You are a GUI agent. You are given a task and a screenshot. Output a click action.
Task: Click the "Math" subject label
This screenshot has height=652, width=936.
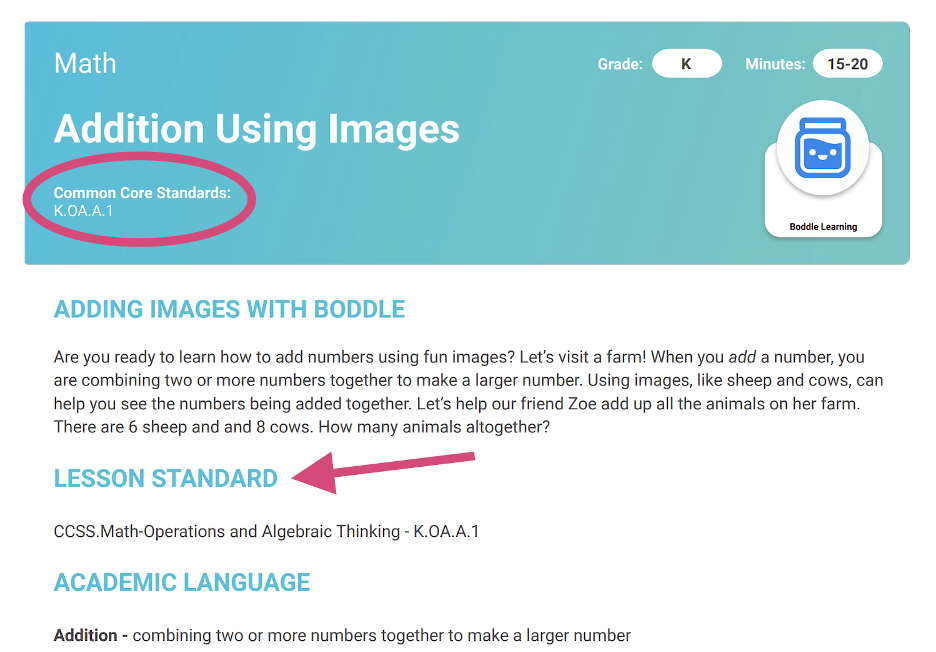point(85,64)
